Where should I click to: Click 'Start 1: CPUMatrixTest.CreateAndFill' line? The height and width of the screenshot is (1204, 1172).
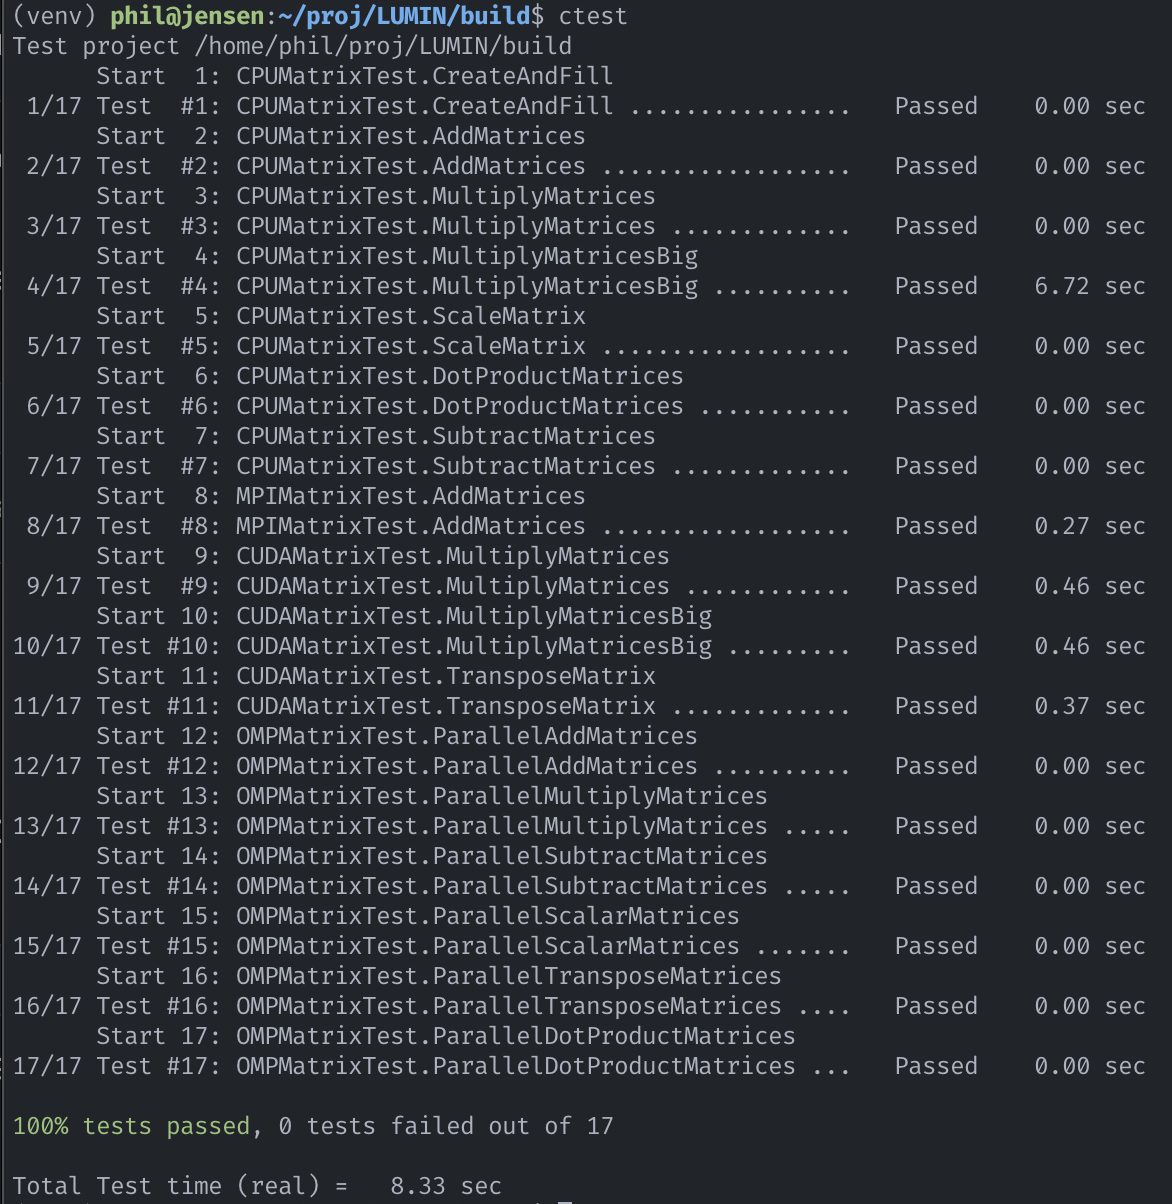[355, 76]
